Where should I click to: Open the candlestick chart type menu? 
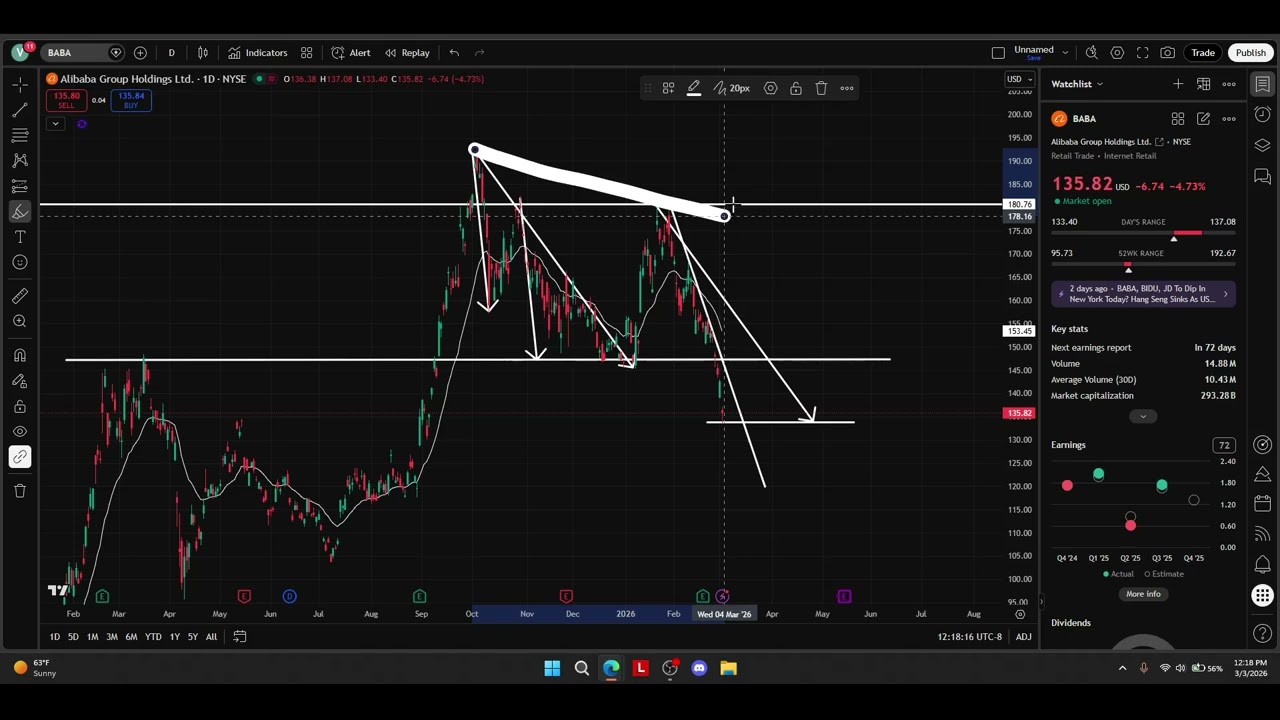tap(203, 53)
